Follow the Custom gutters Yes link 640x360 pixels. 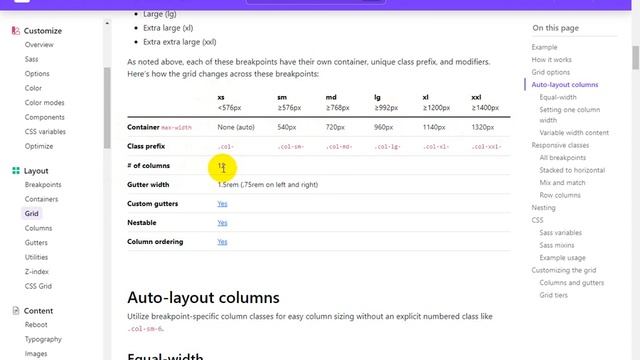(222, 204)
